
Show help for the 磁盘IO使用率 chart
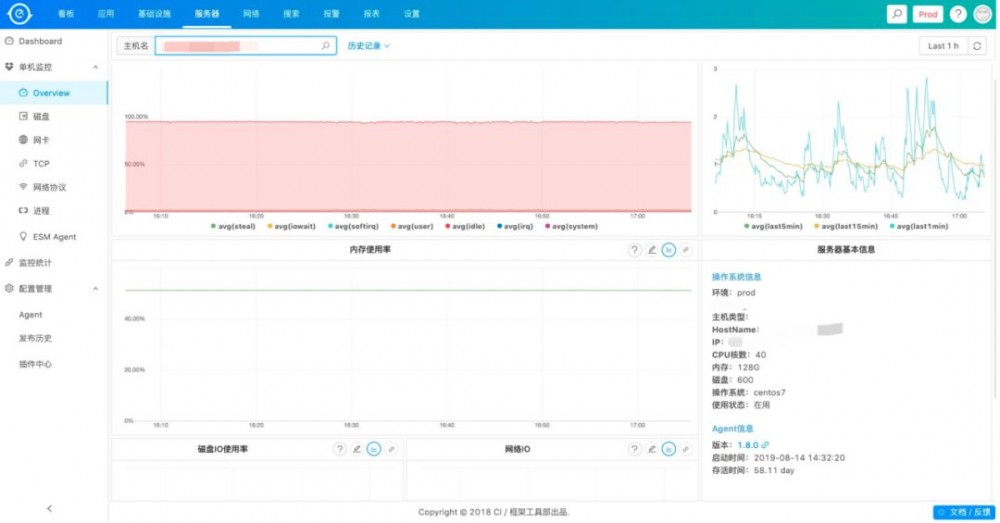[x=340, y=449]
